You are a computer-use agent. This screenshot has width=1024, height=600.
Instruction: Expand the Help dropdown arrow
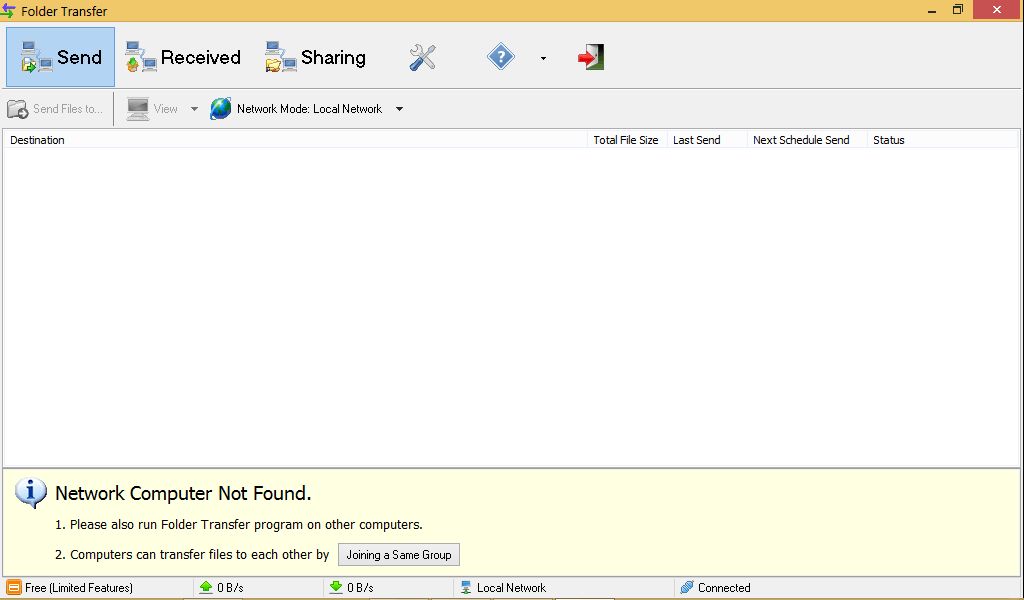(x=543, y=59)
